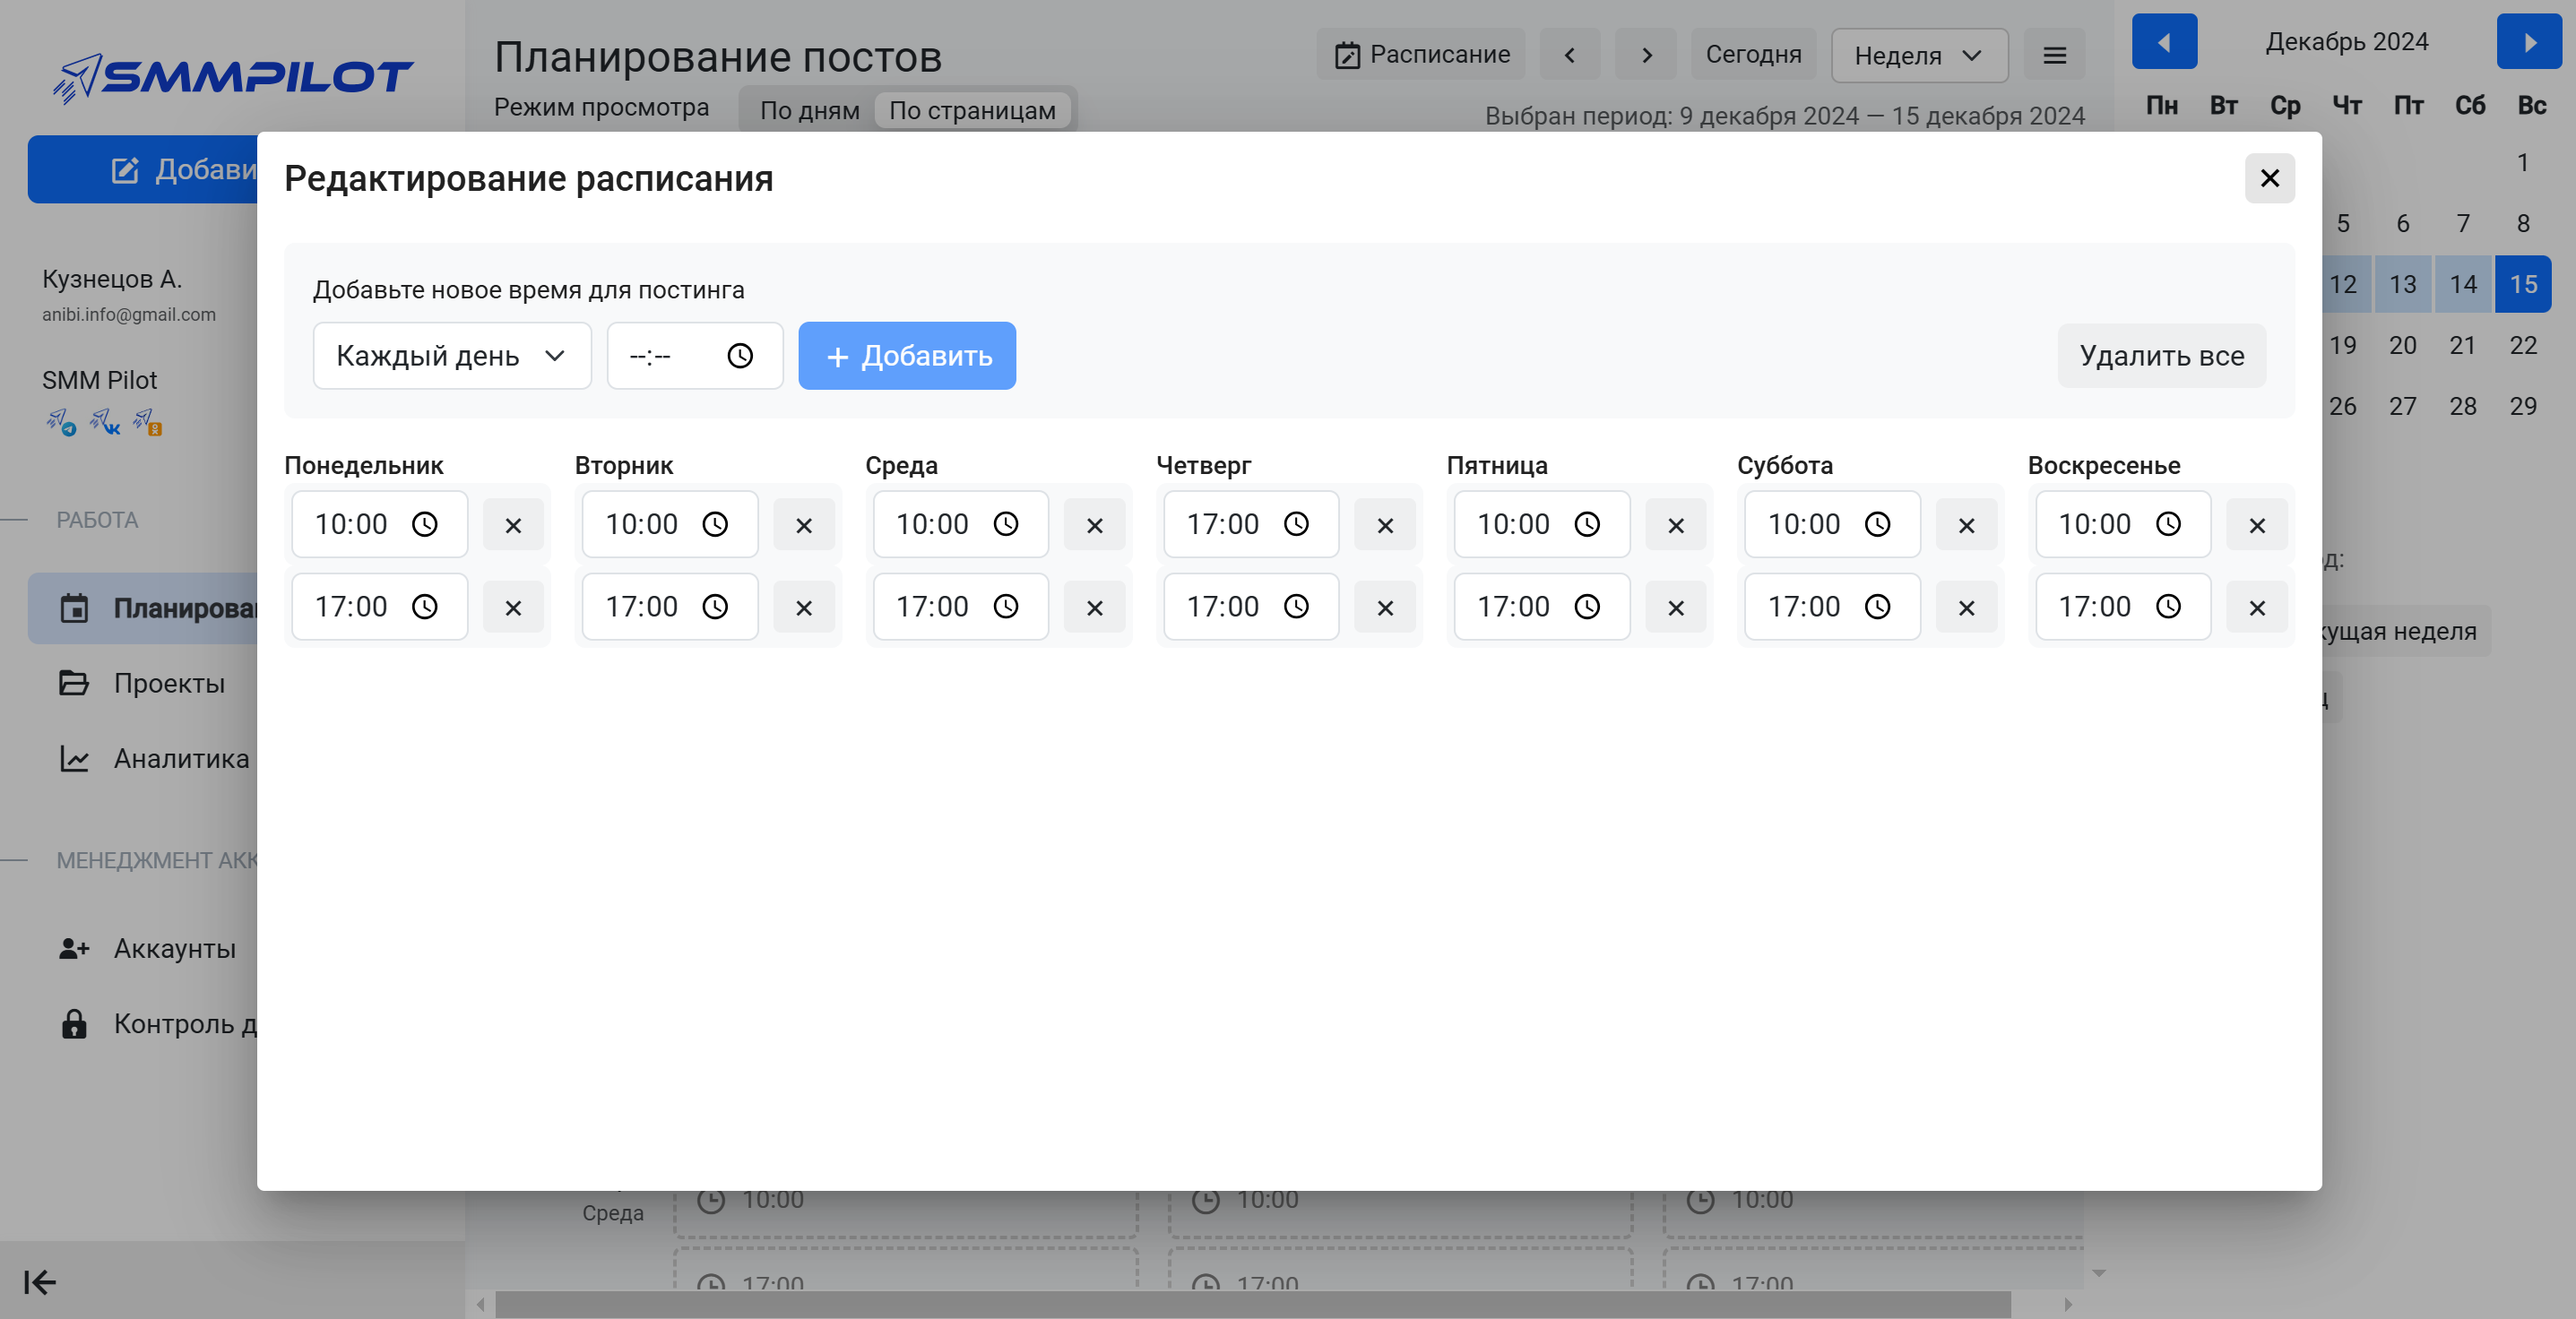The height and width of the screenshot is (1319, 2576).
Task: Open clock picker for Wednesday 17:00
Action: [1006, 607]
